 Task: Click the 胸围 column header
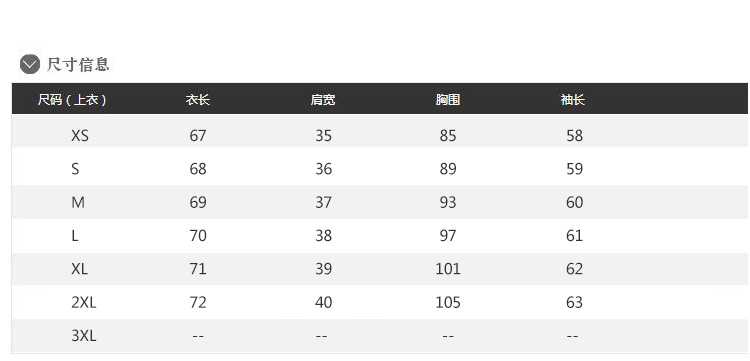(448, 99)
